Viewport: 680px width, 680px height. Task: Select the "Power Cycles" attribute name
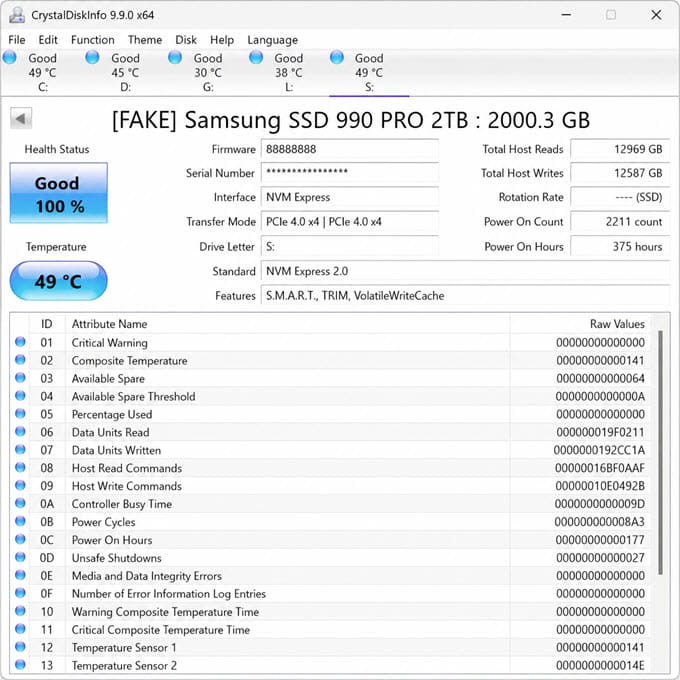103,522
